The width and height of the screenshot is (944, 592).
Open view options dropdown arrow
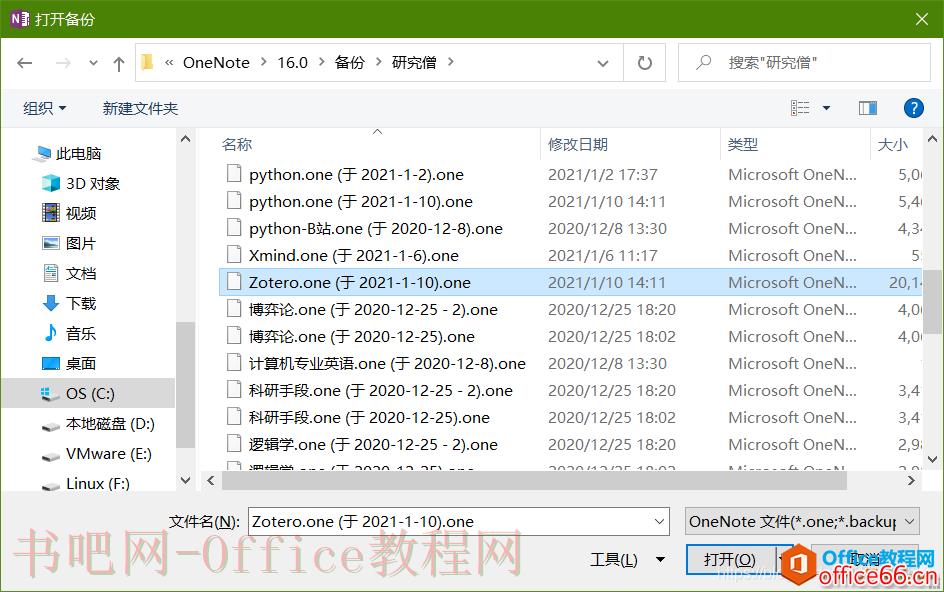(x=826, y=108)
